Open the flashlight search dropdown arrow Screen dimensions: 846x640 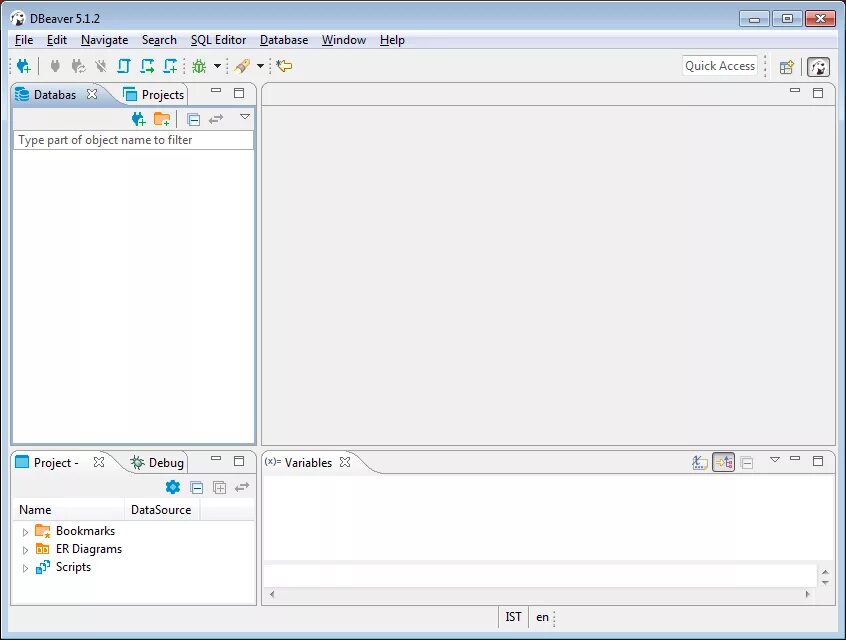click(260, 66)
